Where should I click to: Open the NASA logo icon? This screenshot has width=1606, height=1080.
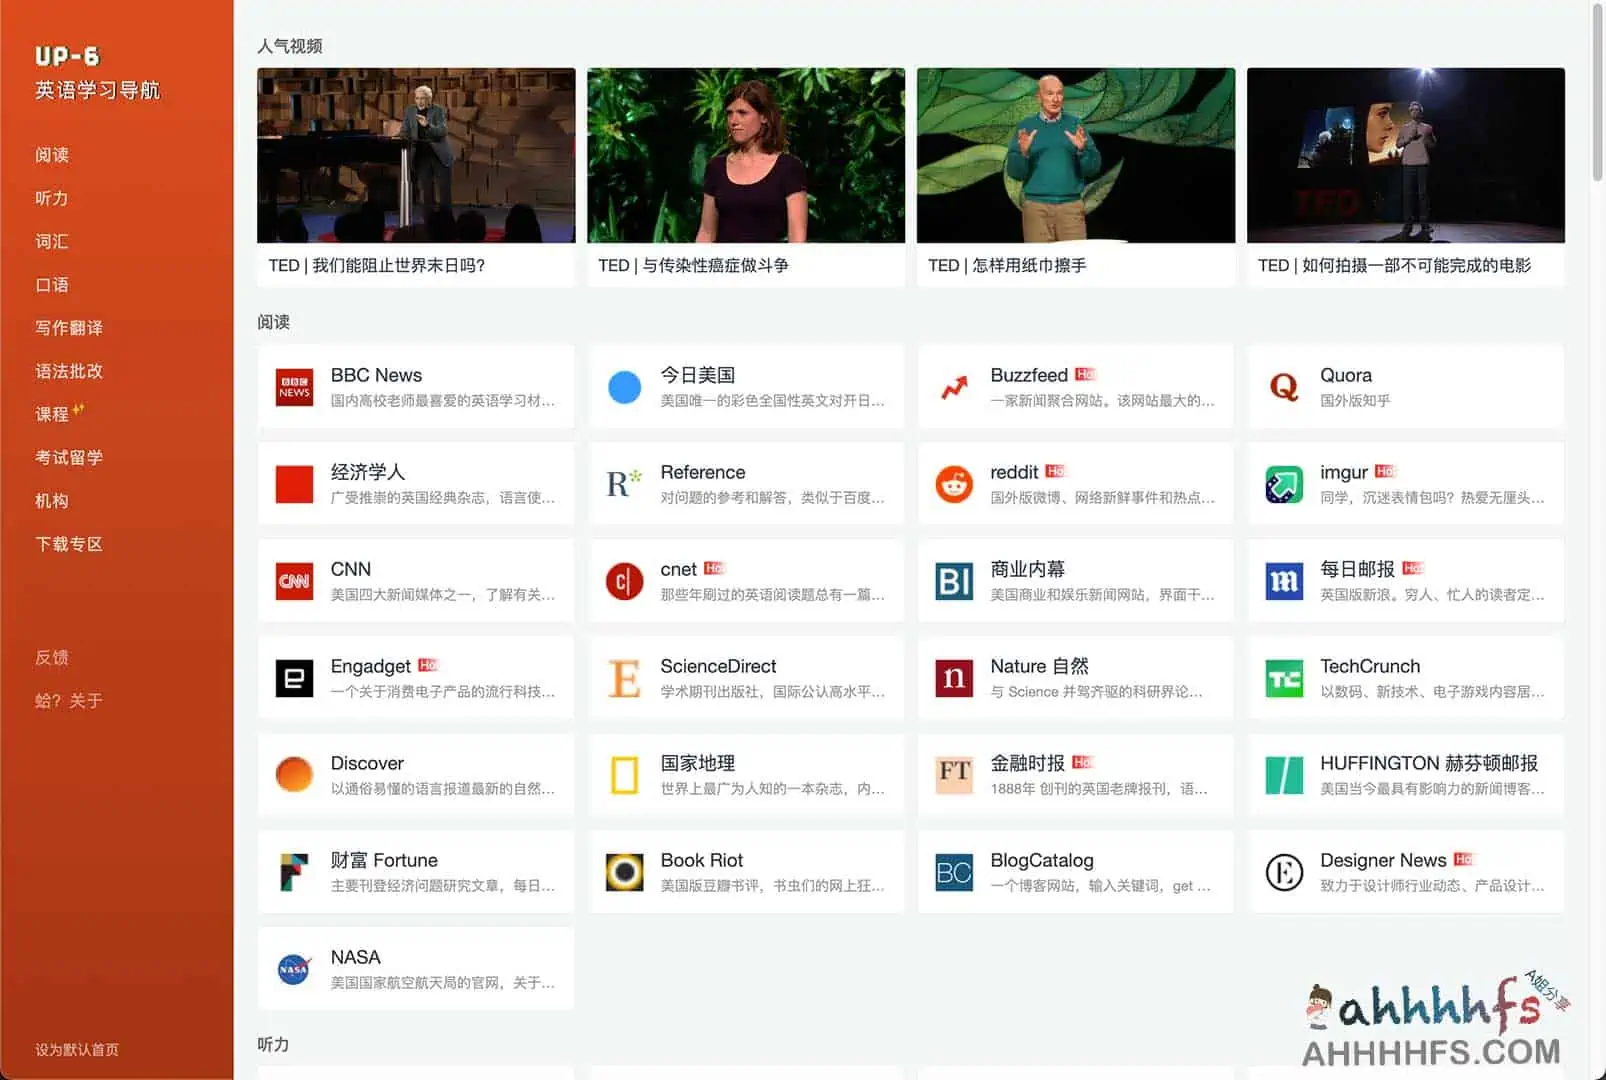click(x=294, y=969)
